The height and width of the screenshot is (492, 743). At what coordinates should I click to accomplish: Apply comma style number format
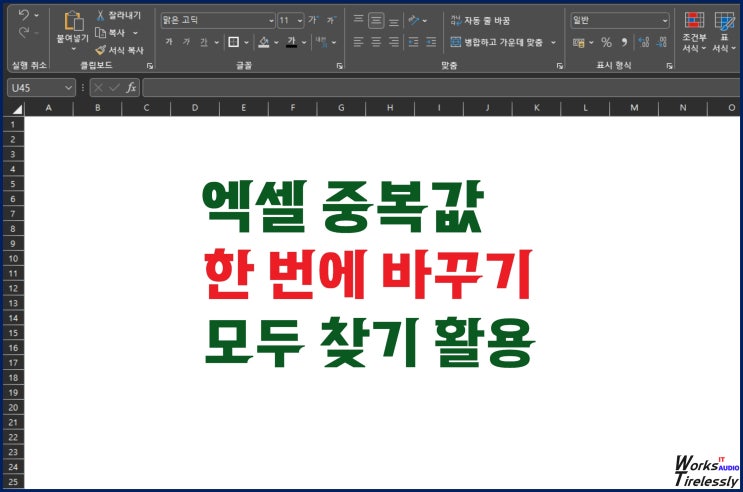[625, 43]
